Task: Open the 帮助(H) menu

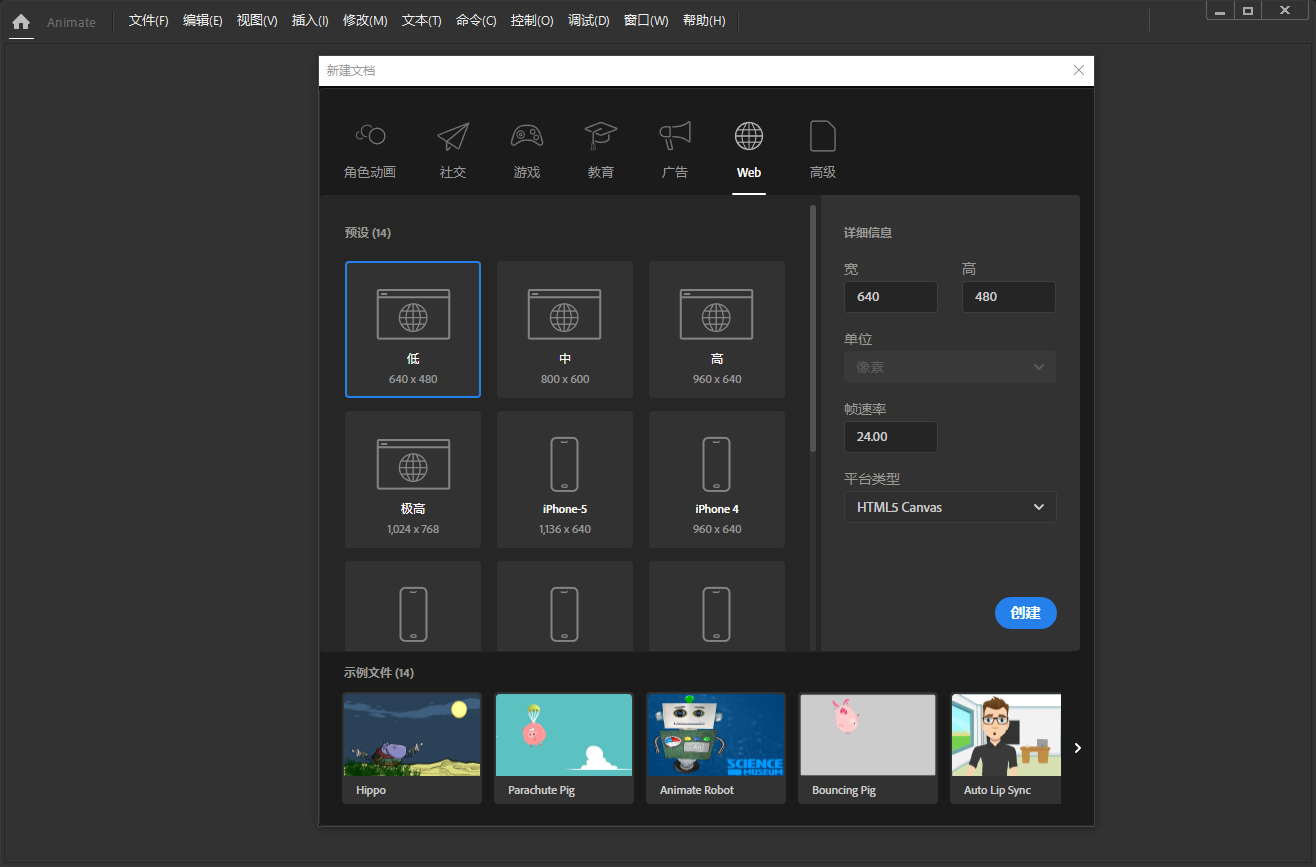Action: (x=704, y=21)
